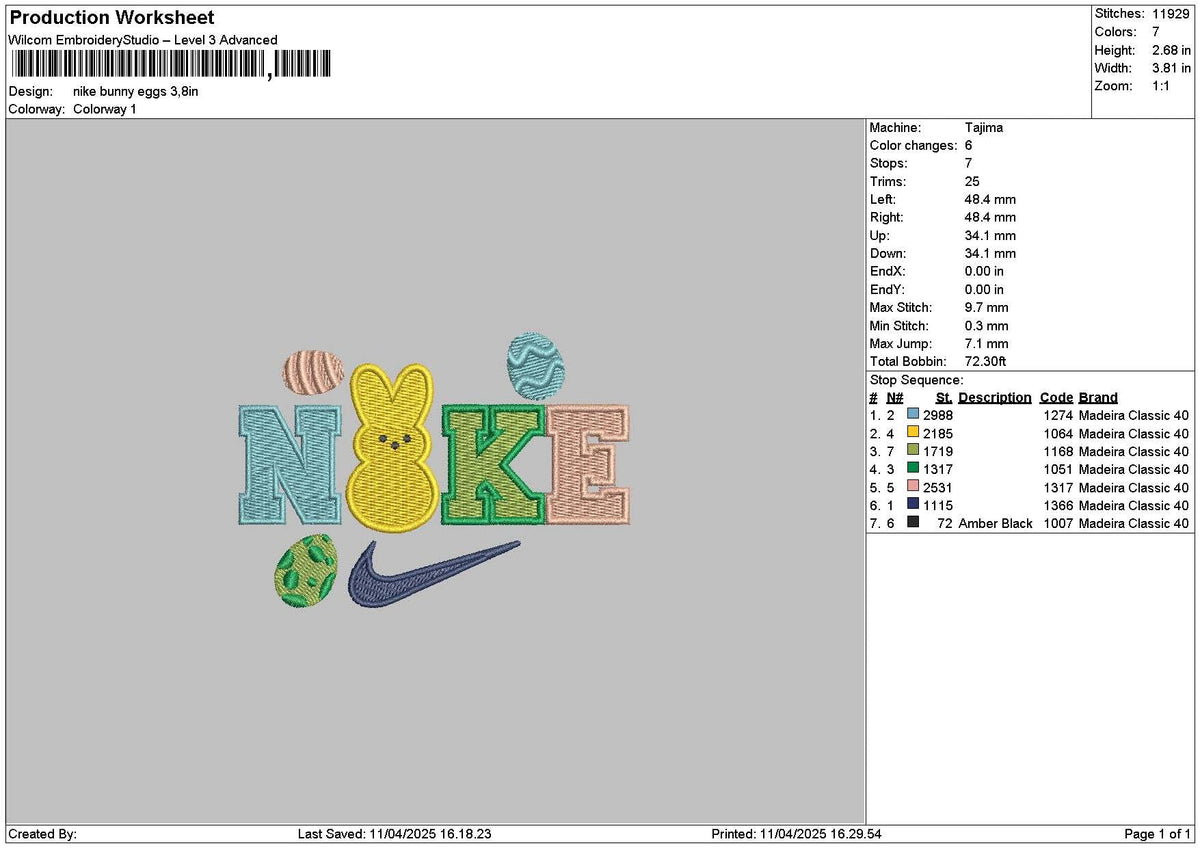
Task: Click the Total Bobbin value '72.30ft'
Action: click(988, 361)
